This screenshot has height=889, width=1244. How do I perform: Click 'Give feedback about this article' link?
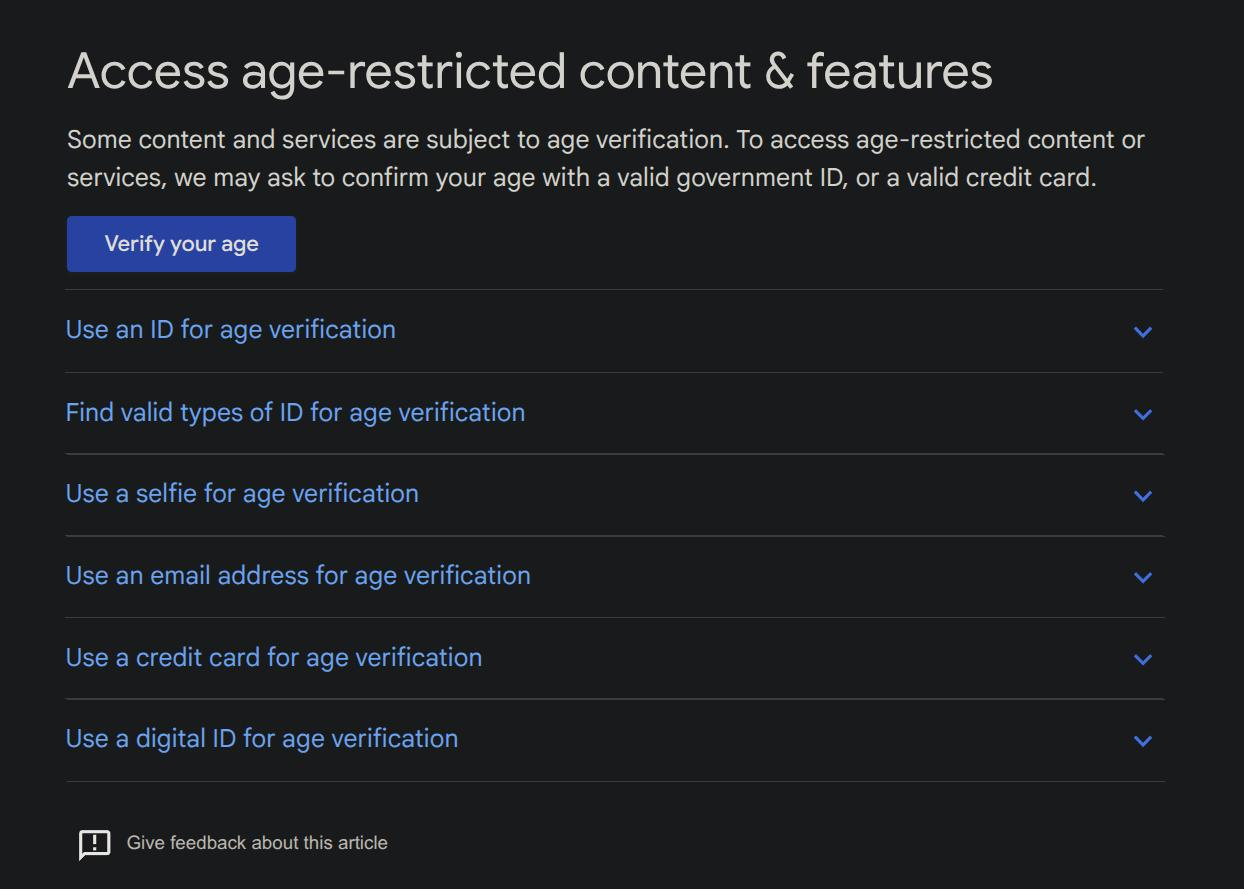click(x=257, y=843)
